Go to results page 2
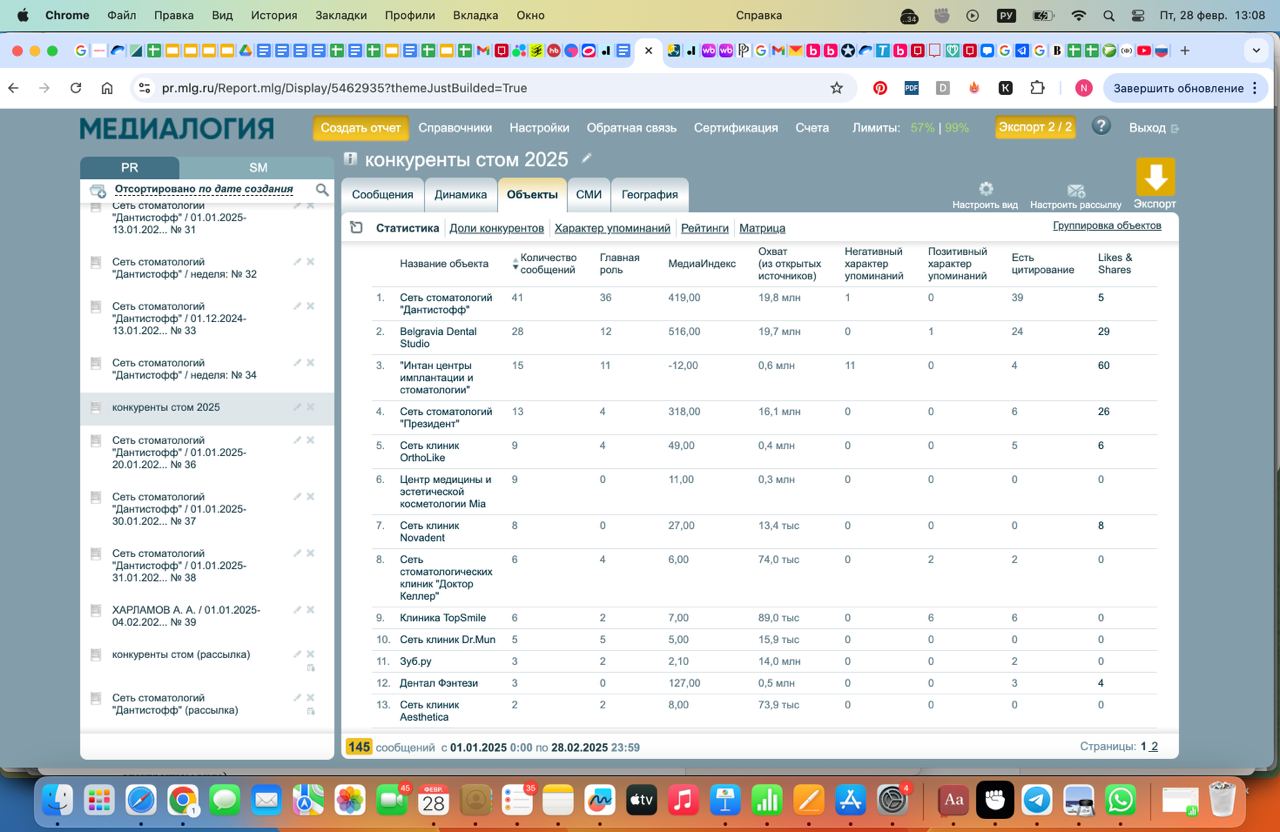This screenshot has width=1280, height=832. pos(1154,747)
